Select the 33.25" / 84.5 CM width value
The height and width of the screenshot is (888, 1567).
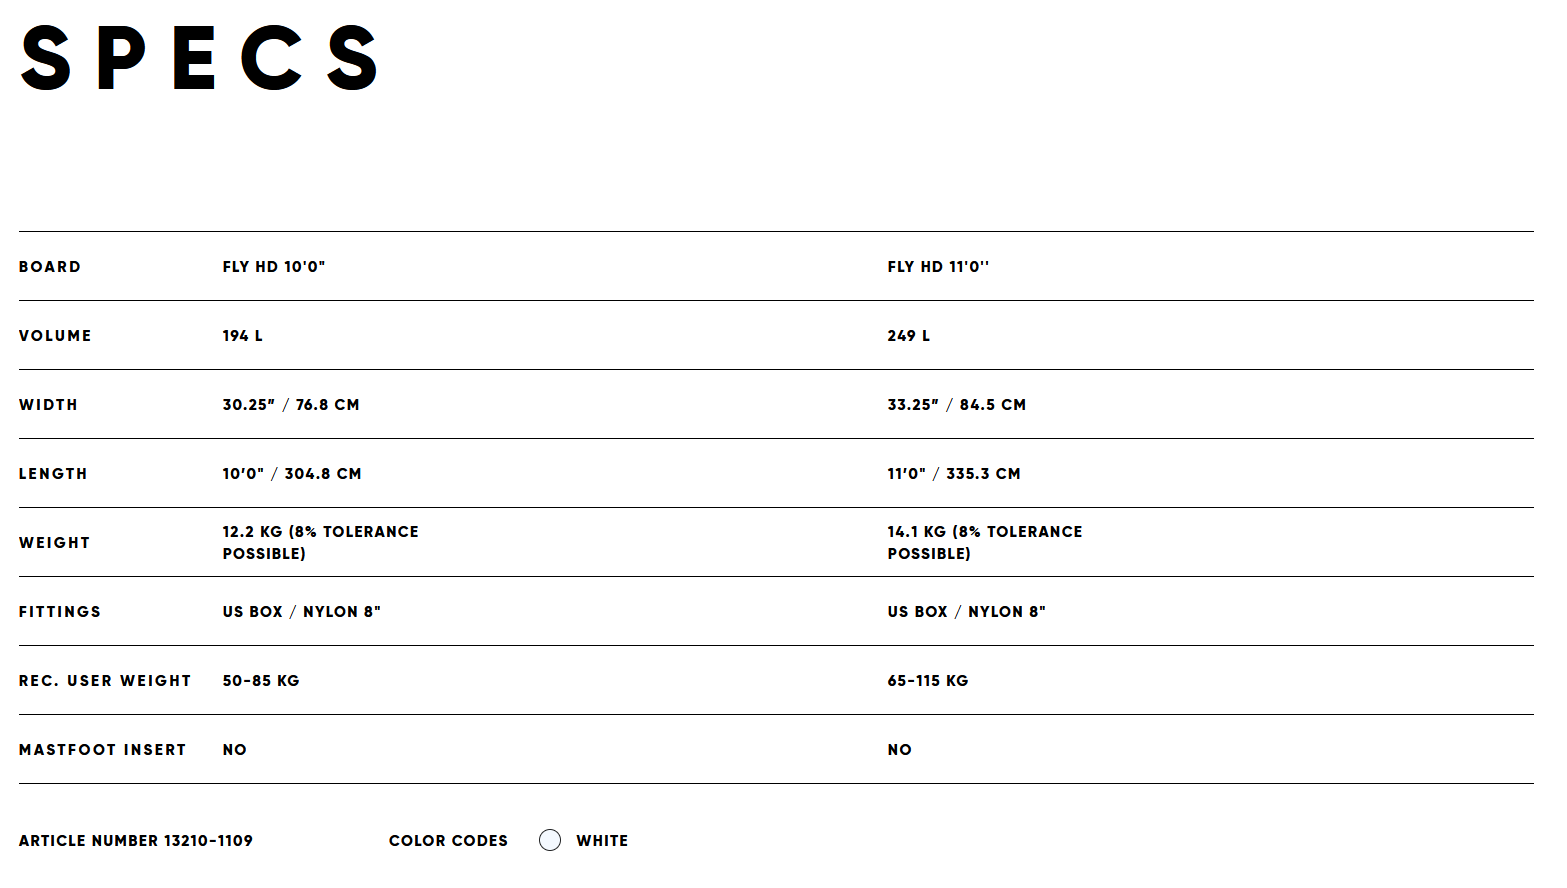957,405
